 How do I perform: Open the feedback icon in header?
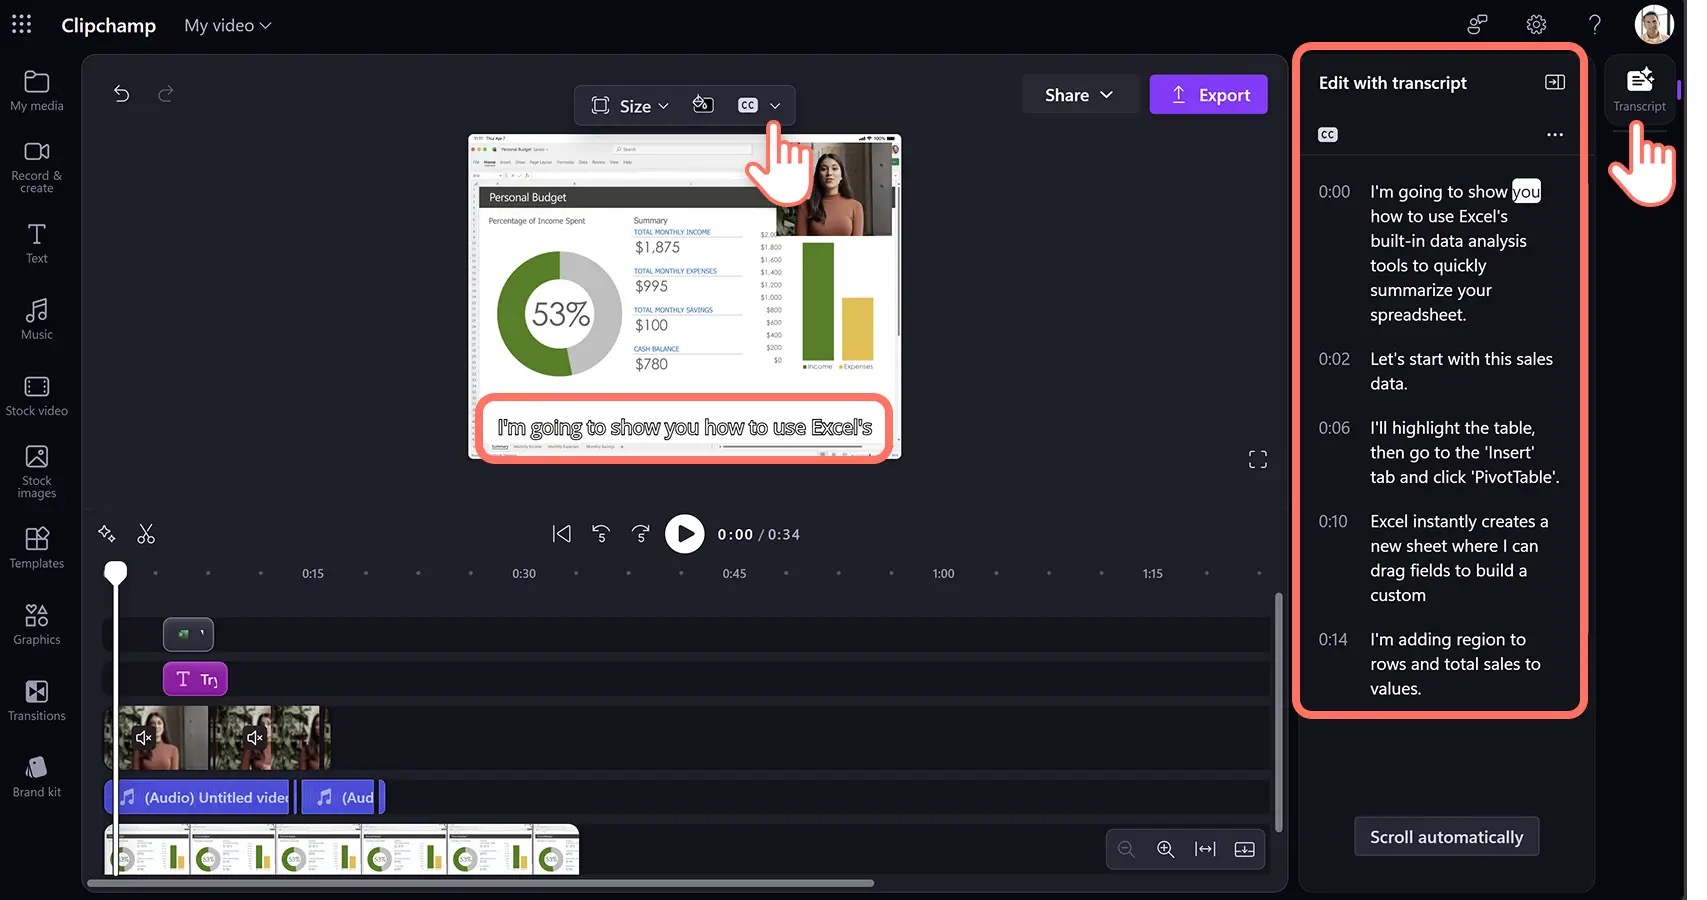tap(1477, 24)
